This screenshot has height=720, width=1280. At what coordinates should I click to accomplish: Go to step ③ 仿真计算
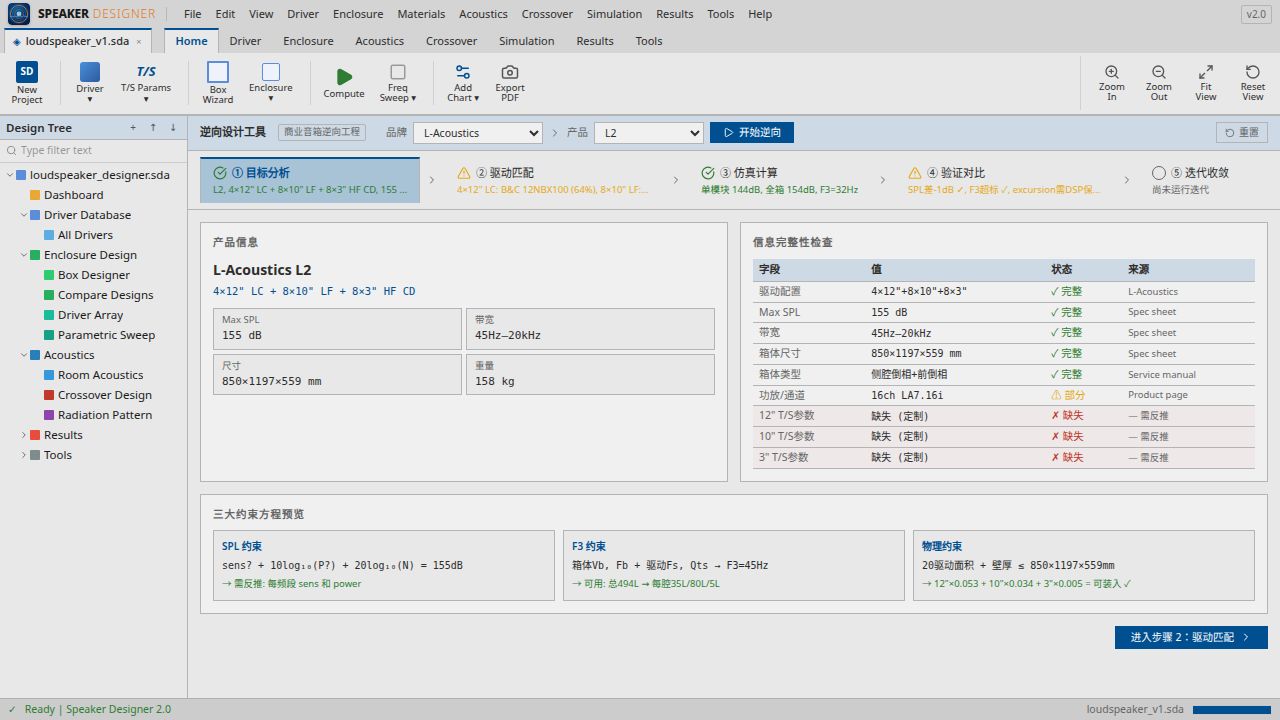780,180
